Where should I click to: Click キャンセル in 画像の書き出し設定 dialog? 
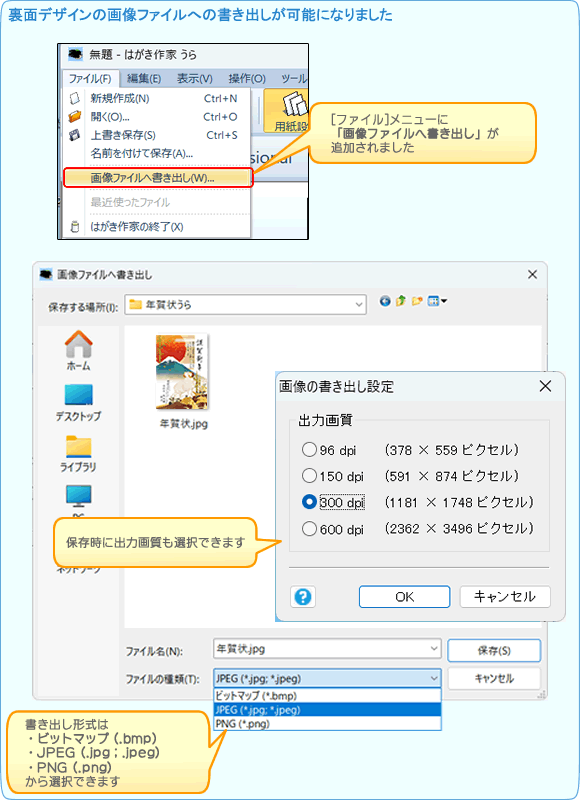(505, 596)
